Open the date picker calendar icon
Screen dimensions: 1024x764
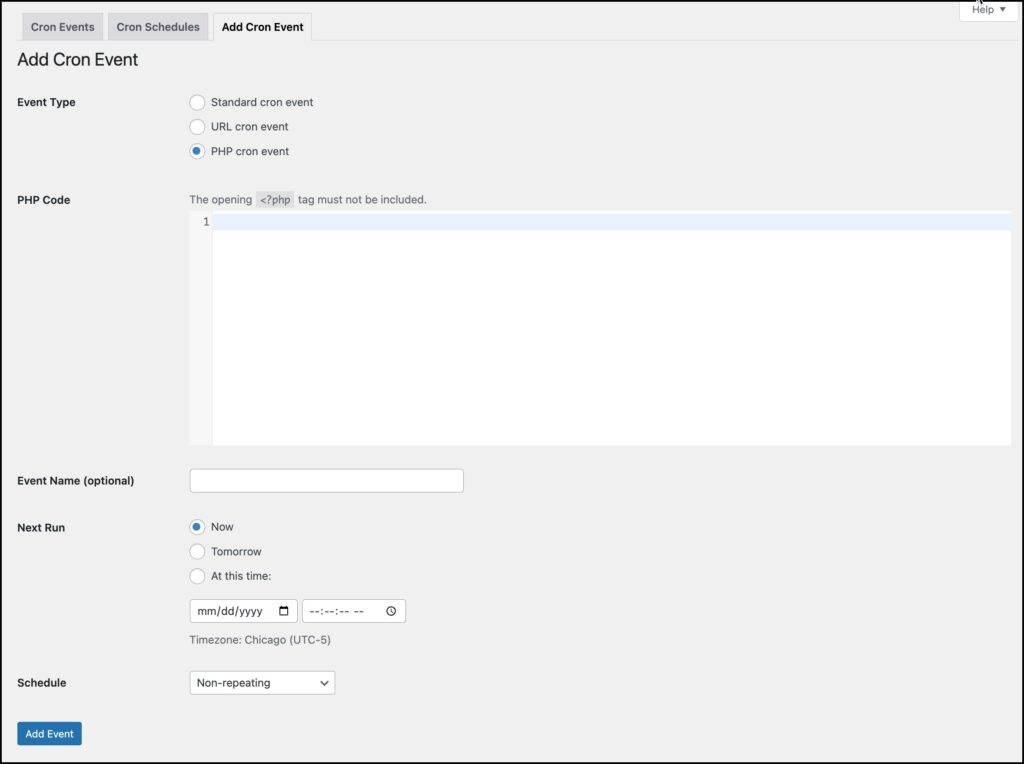[x=286, y=610]
